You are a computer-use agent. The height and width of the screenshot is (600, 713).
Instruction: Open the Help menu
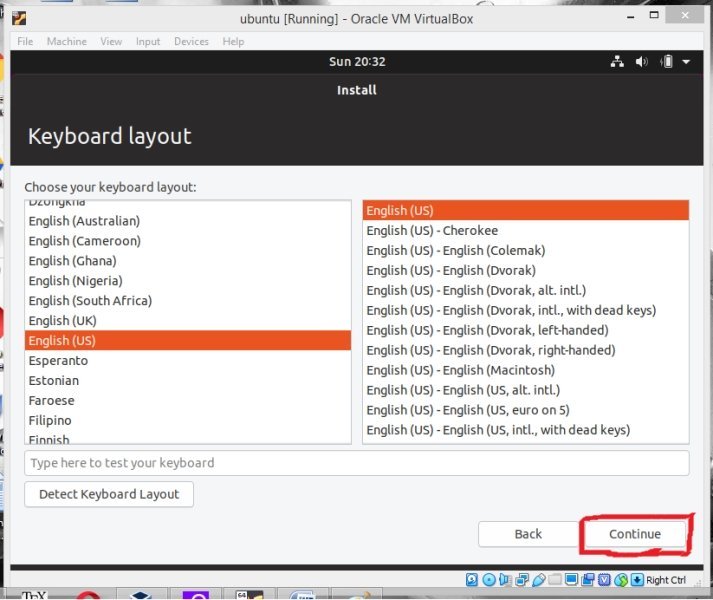coord(233,41)
